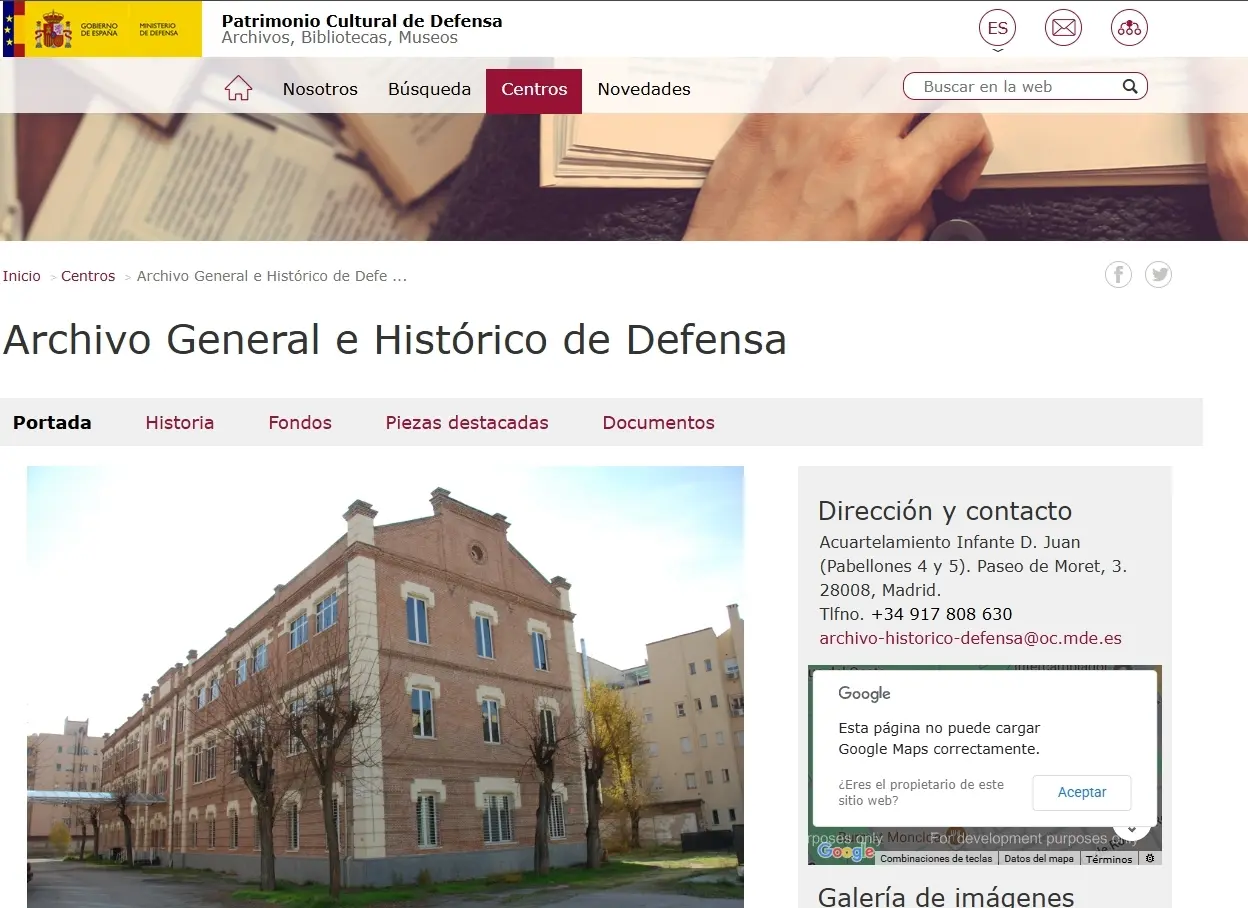The height and width of the screenshot is (908, 1248).
Task: Select the Centros menu item
Action: pyautogui.click(x=534, y=90)
